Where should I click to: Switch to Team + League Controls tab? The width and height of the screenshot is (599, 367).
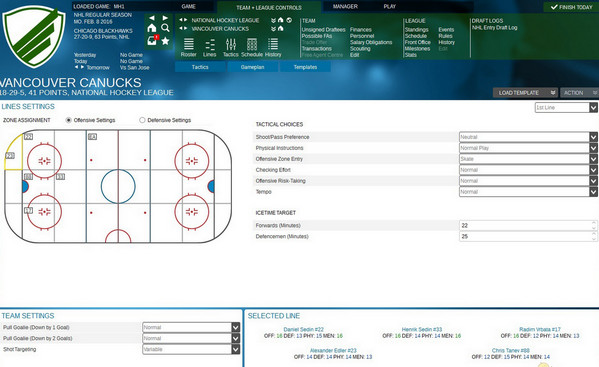coord(269,8)
